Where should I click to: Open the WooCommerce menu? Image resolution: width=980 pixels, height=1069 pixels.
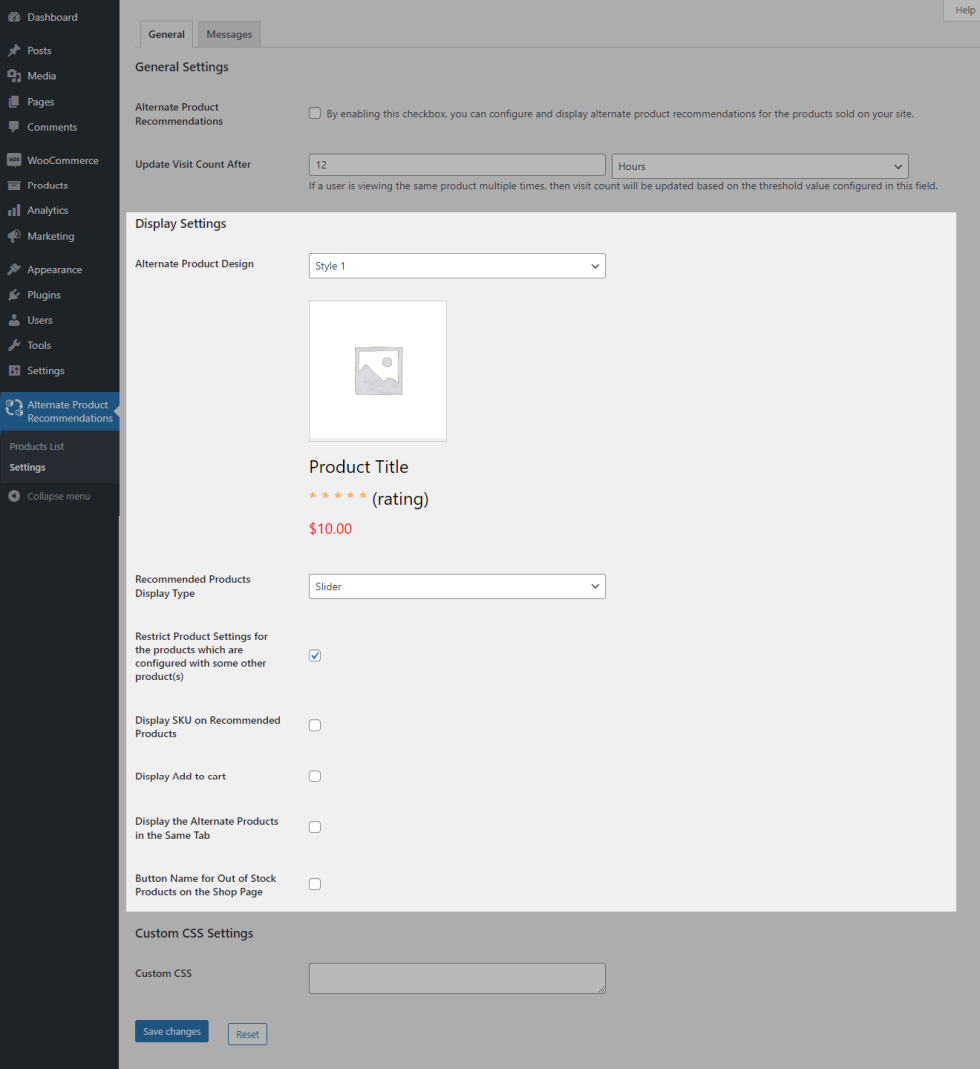pos(59,160)
